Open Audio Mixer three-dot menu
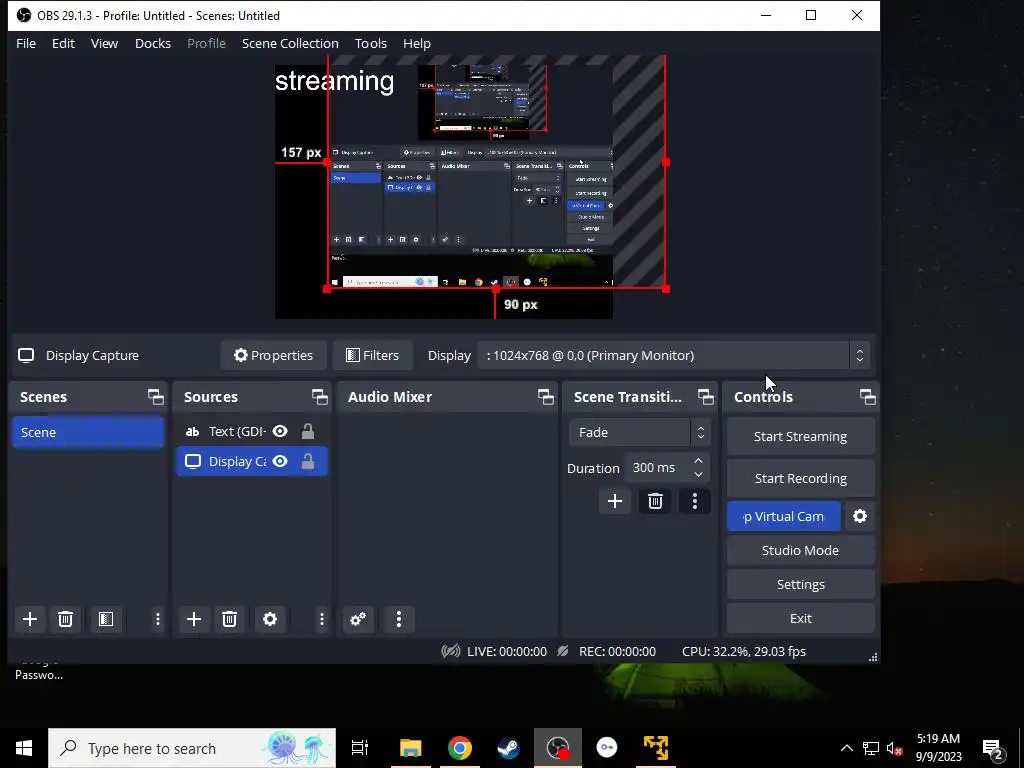The width and height of the screenshot is (1024, 768). click(399, 619)
